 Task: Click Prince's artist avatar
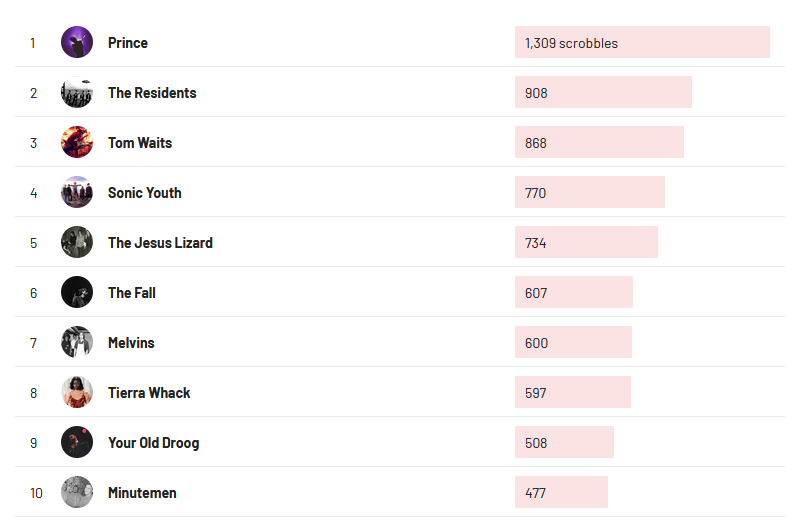[x=77, y=42]
